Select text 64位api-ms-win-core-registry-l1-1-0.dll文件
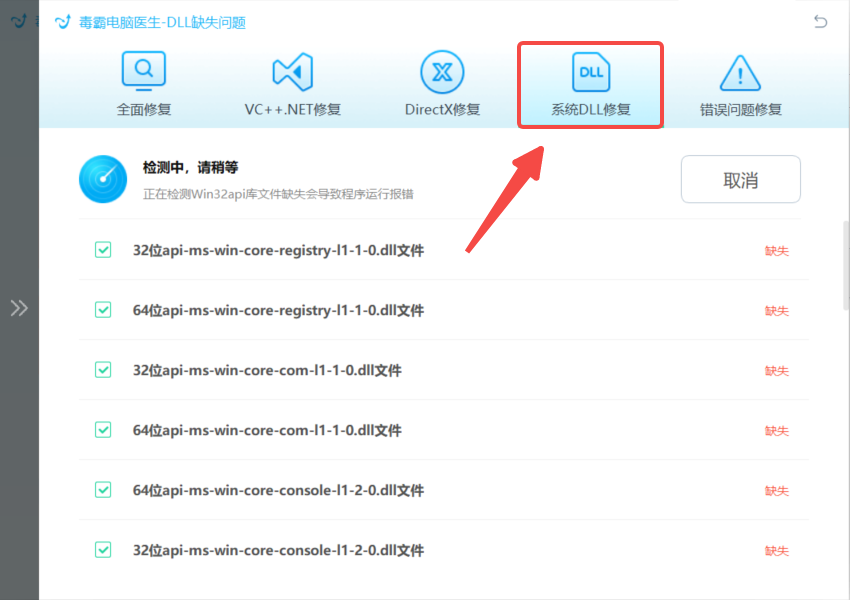This screenshot has height=600, width=850. 278,311
